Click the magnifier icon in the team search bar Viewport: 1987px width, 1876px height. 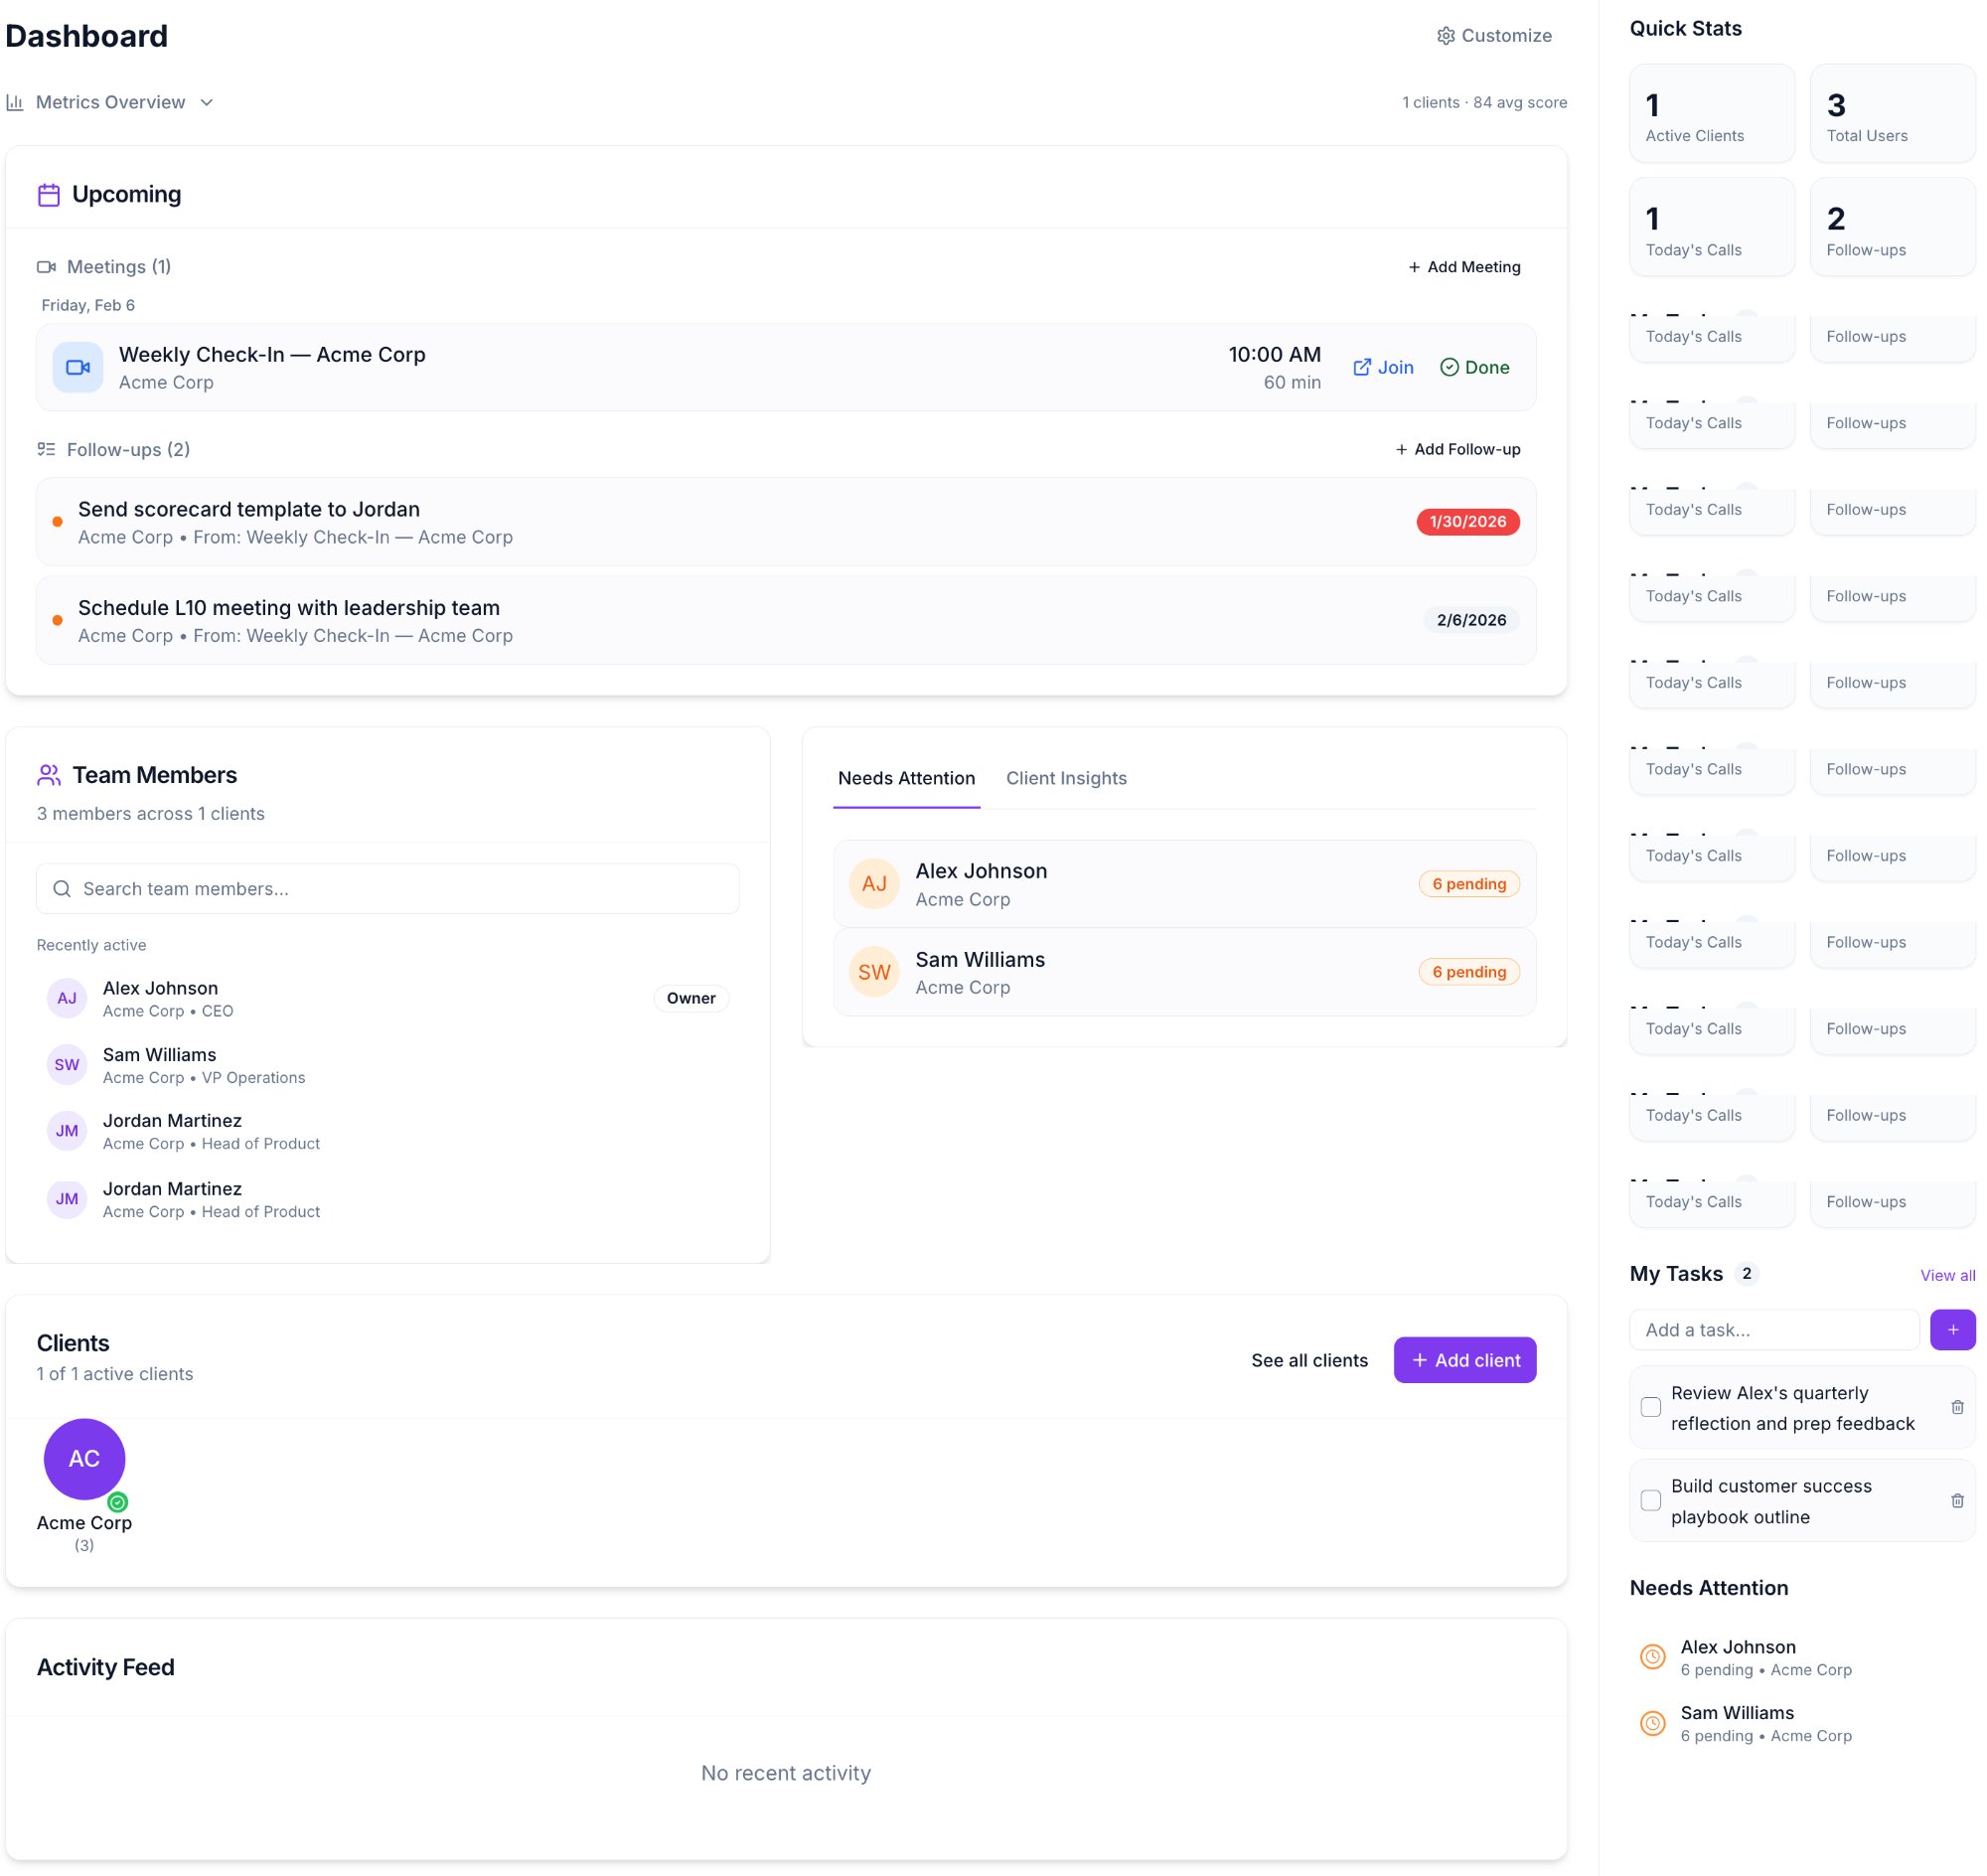point(61,888)
